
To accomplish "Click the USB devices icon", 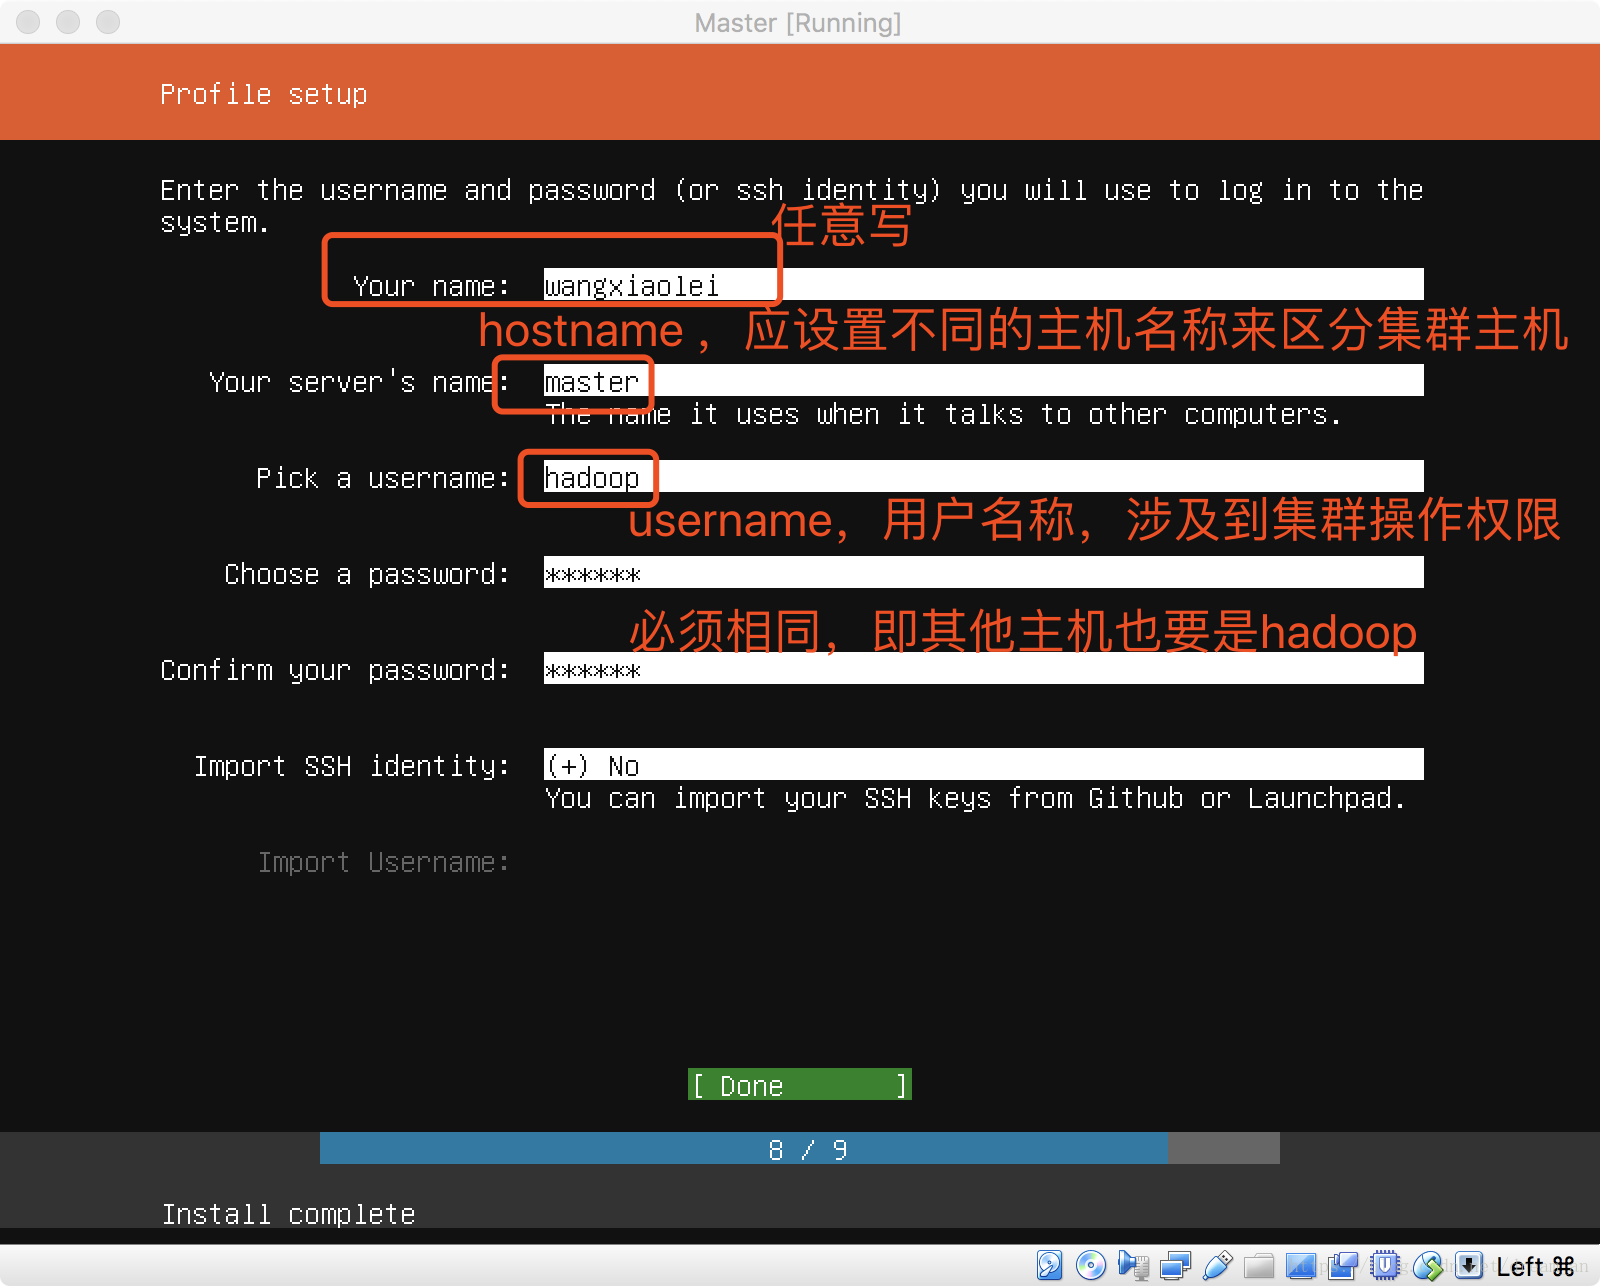I will tap(1217, 1265).
